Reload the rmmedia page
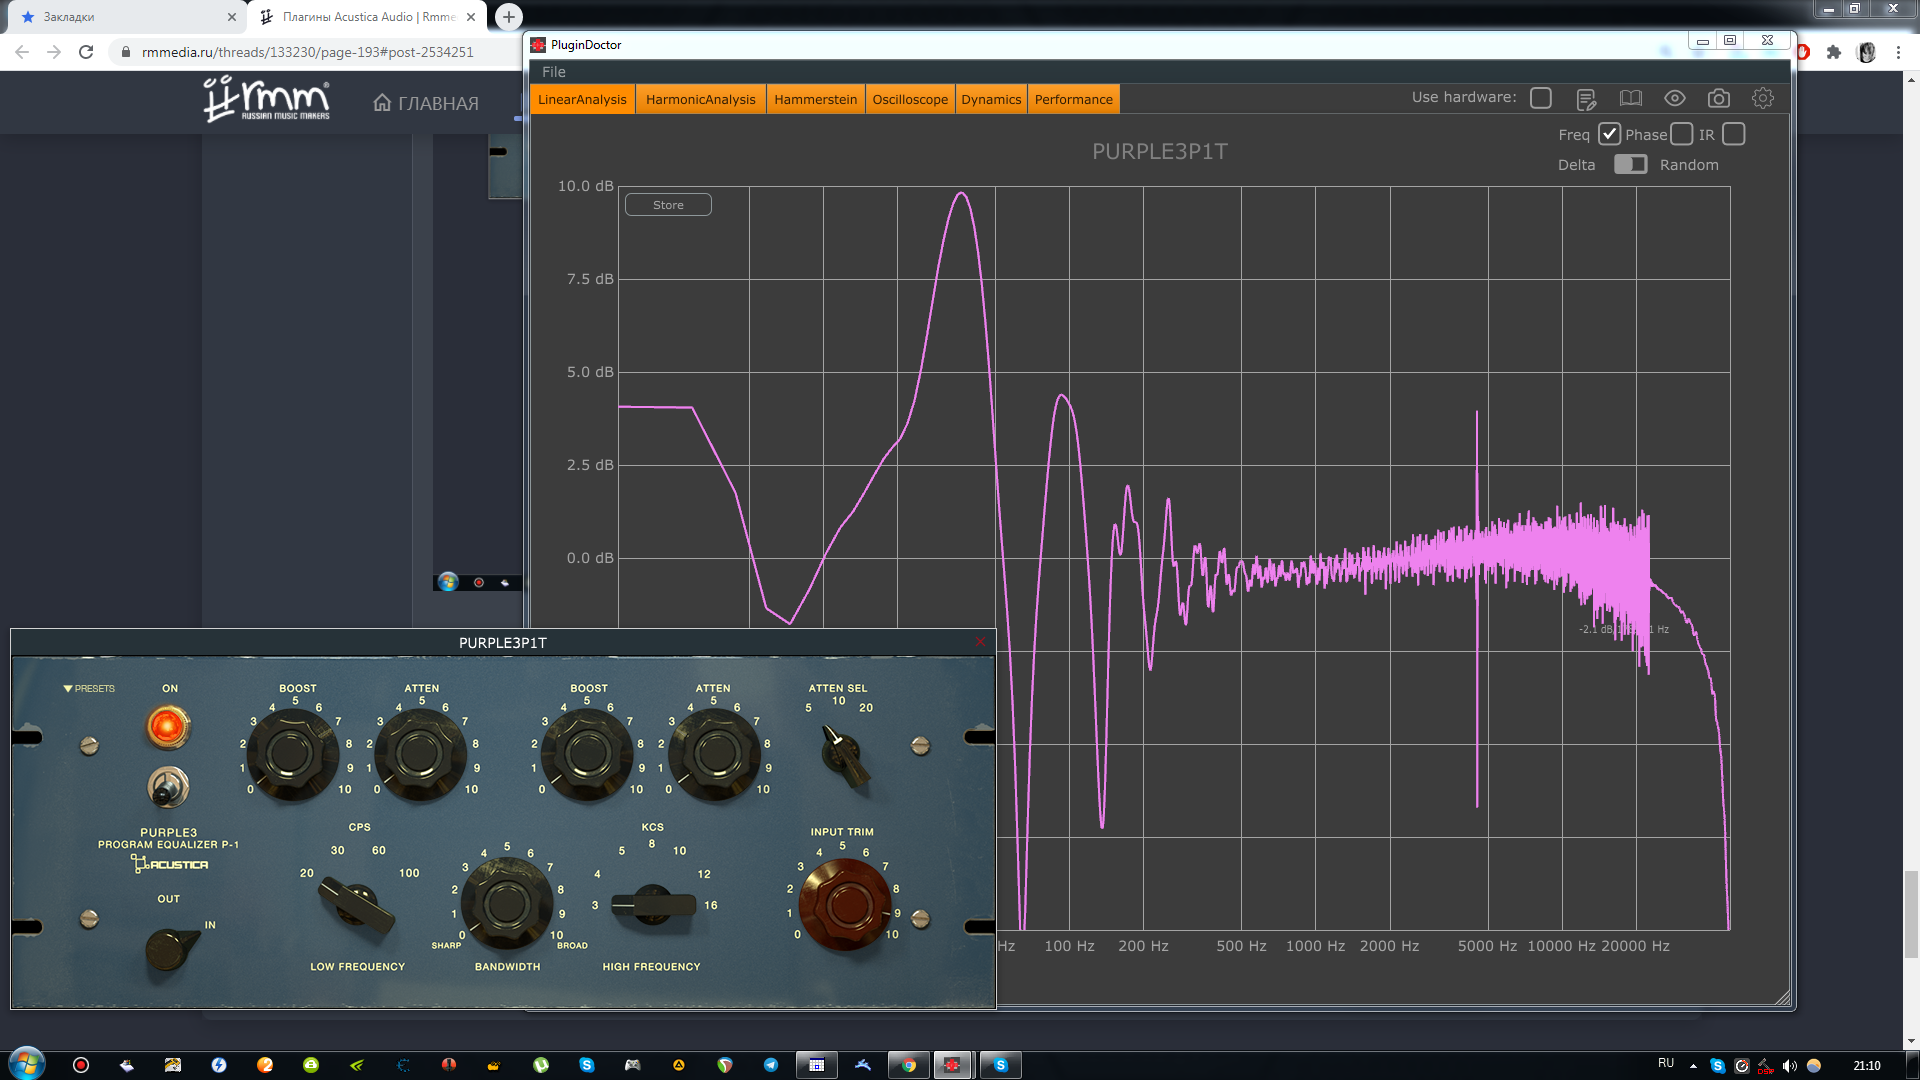 click(86, 52)
